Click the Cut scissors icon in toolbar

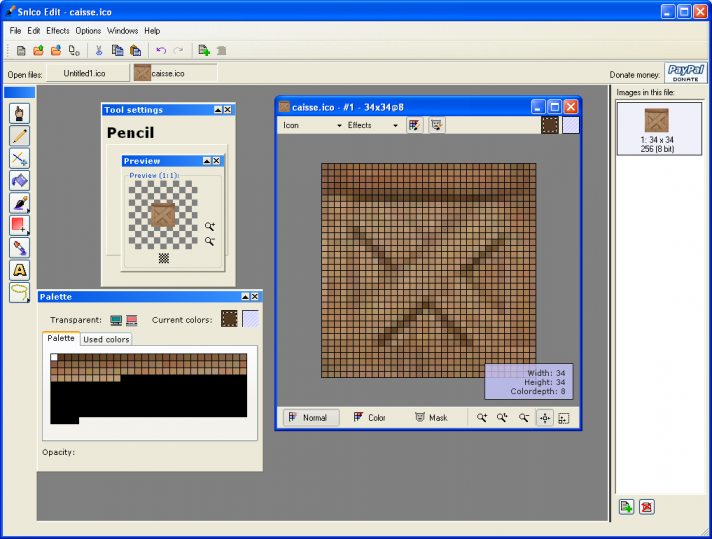click(x=99, y=50)
